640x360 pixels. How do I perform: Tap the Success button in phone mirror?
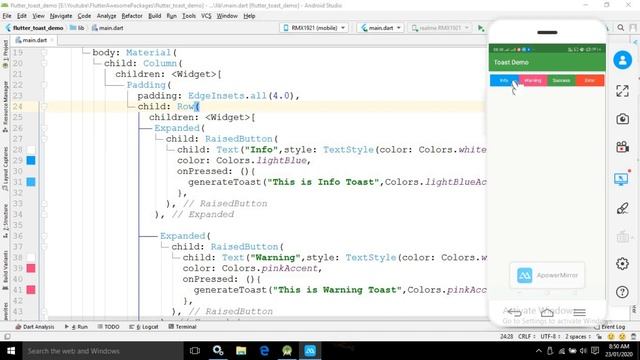tap(562, 80)
